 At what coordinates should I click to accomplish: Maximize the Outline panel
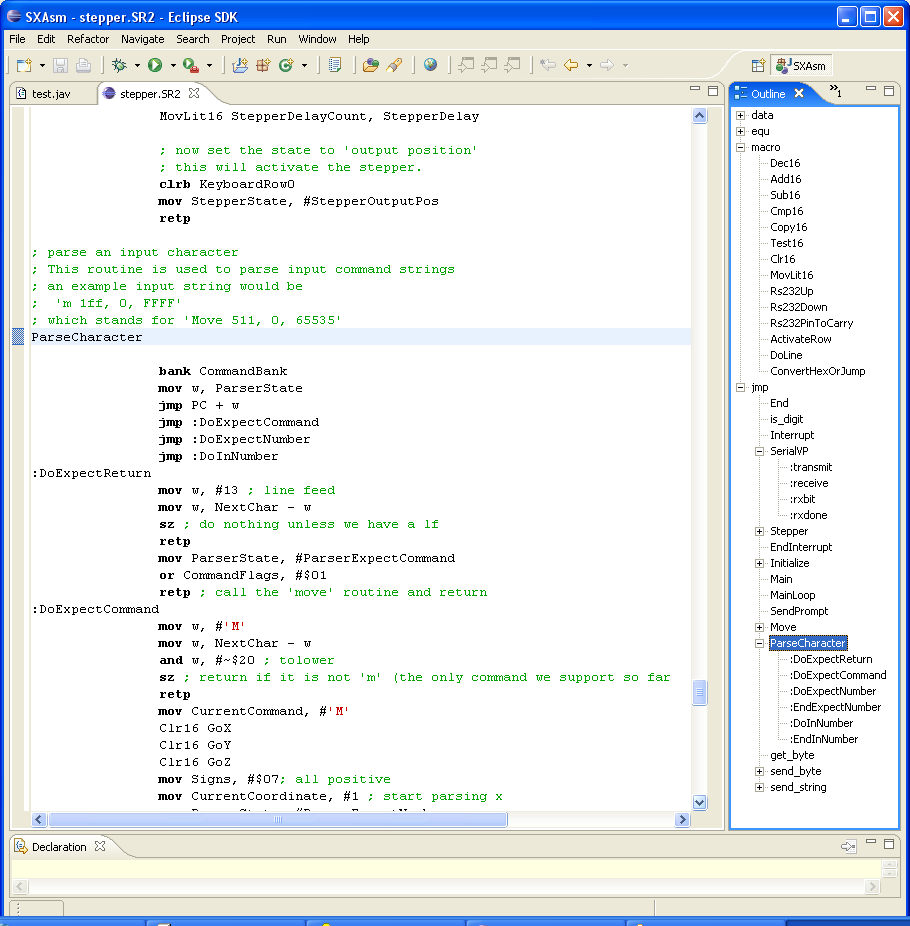click(x=889, y=90)
